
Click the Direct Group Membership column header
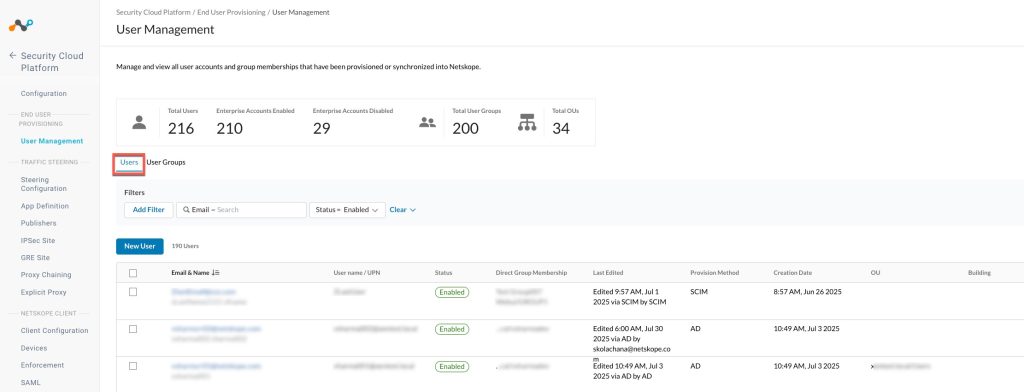[x=532, y=272]
